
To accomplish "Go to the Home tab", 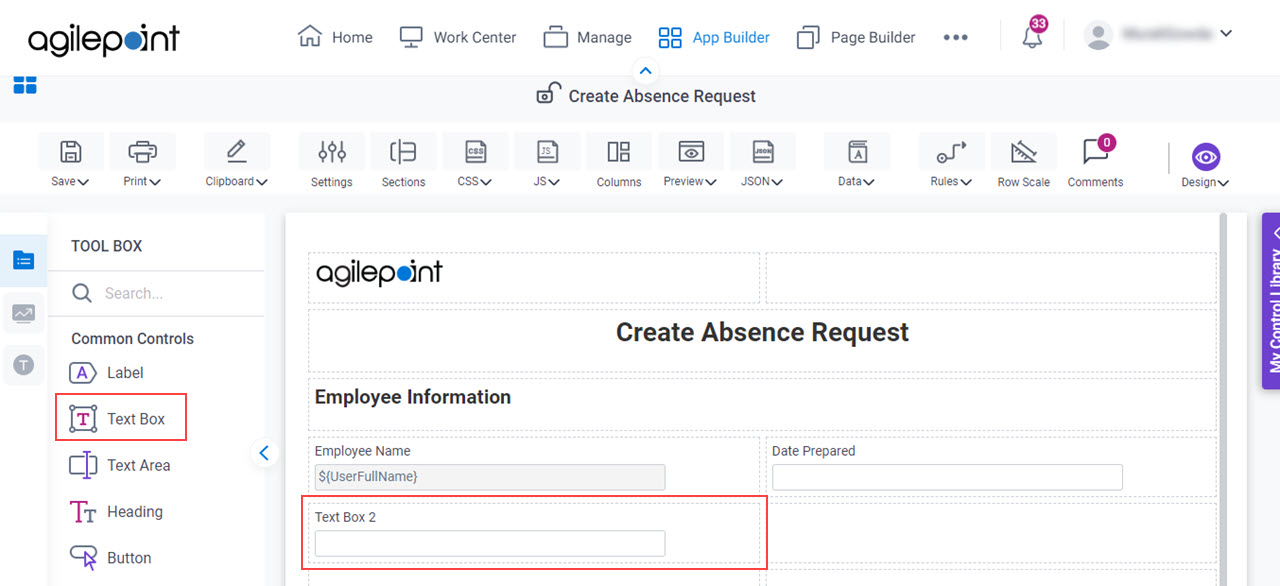I will click(x=335, y=37).
